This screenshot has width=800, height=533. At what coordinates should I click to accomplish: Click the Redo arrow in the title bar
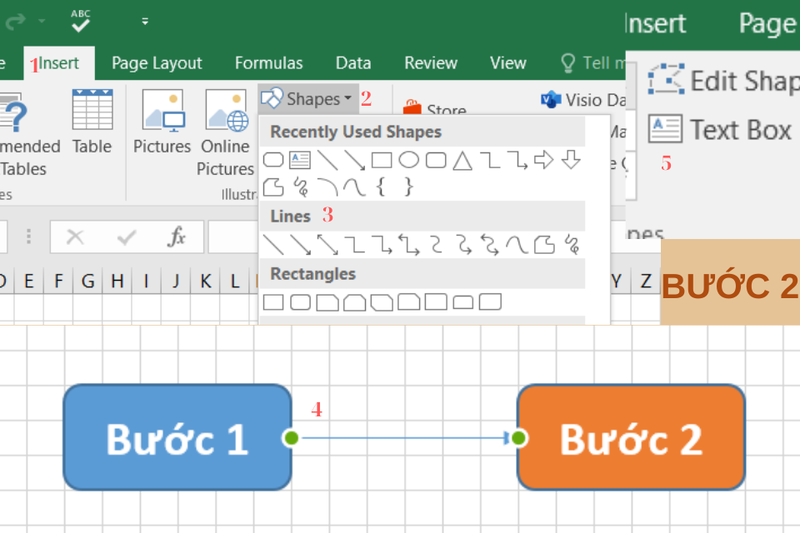coord(15,21)
